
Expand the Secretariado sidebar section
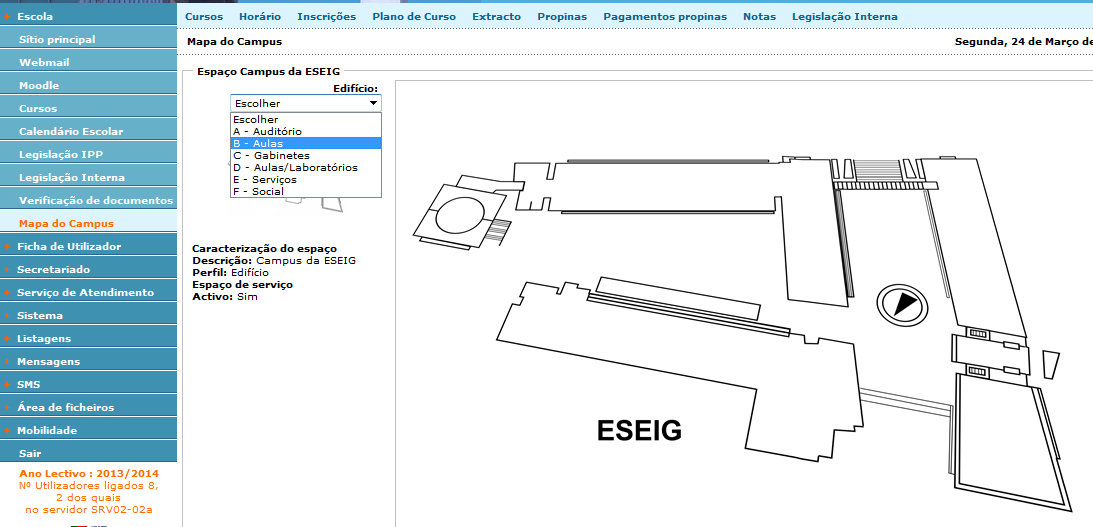click(x=53, y=269)
